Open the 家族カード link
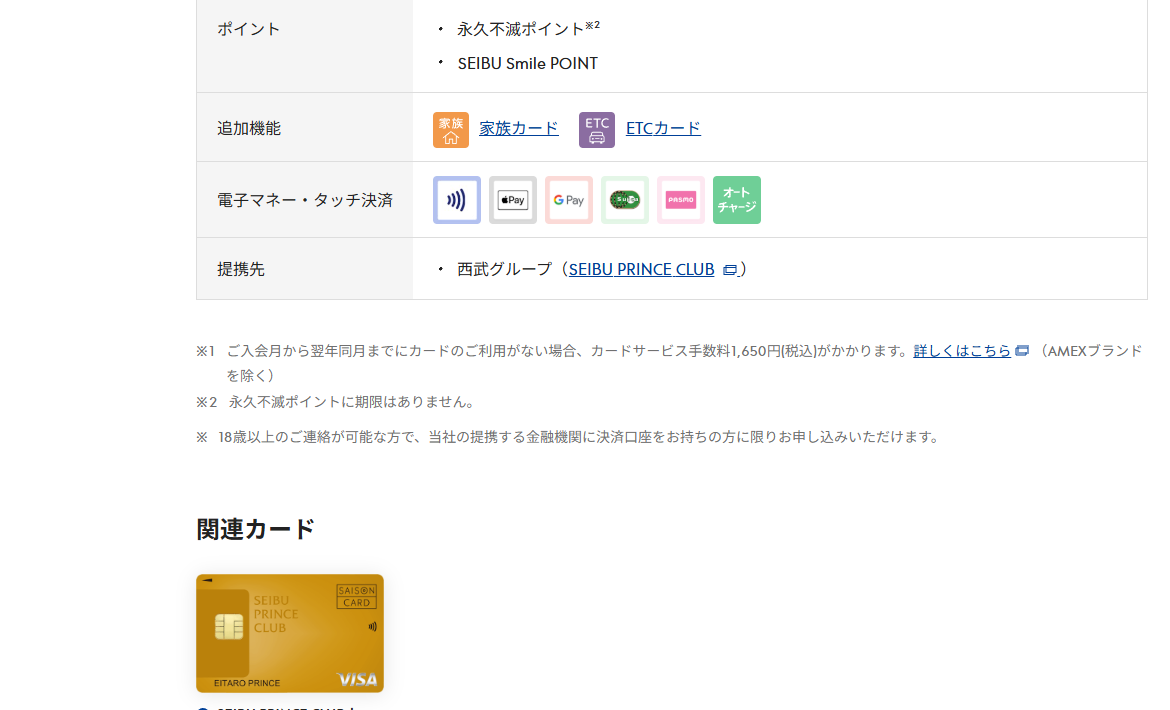Screen dimensions: 1170x710 pos(519,128)
